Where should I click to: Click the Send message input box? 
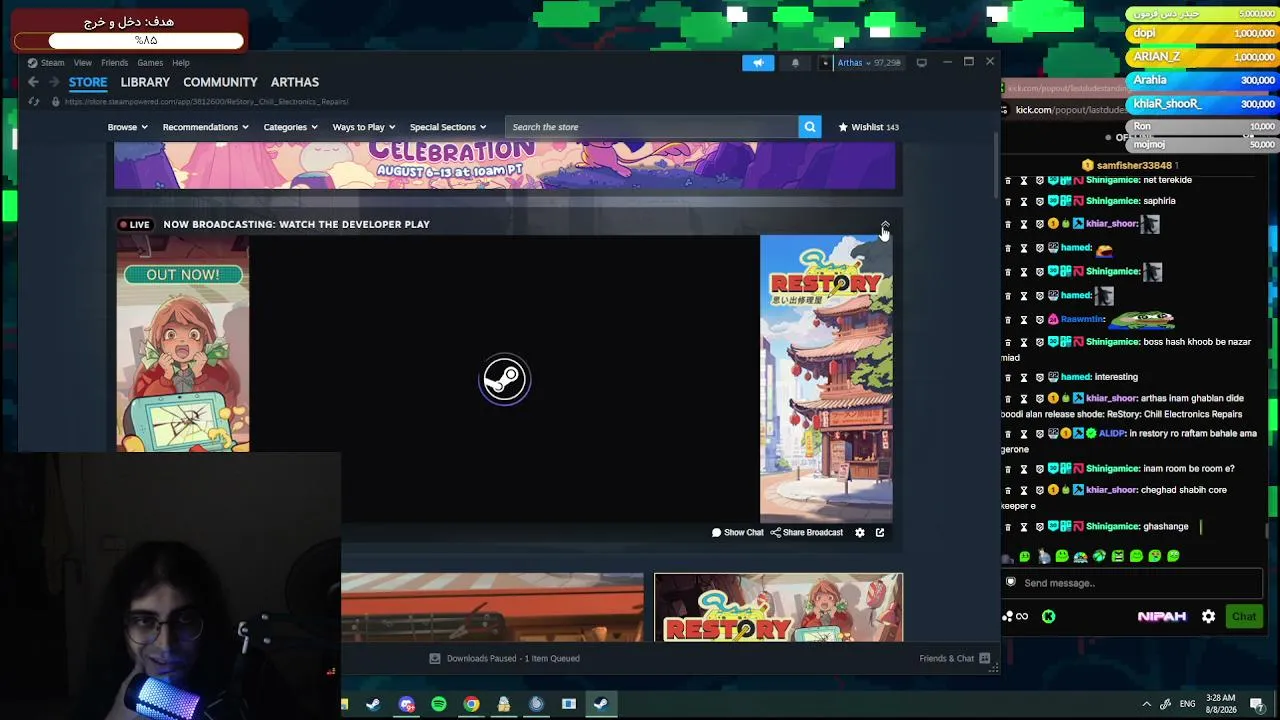click(1132, 583)
